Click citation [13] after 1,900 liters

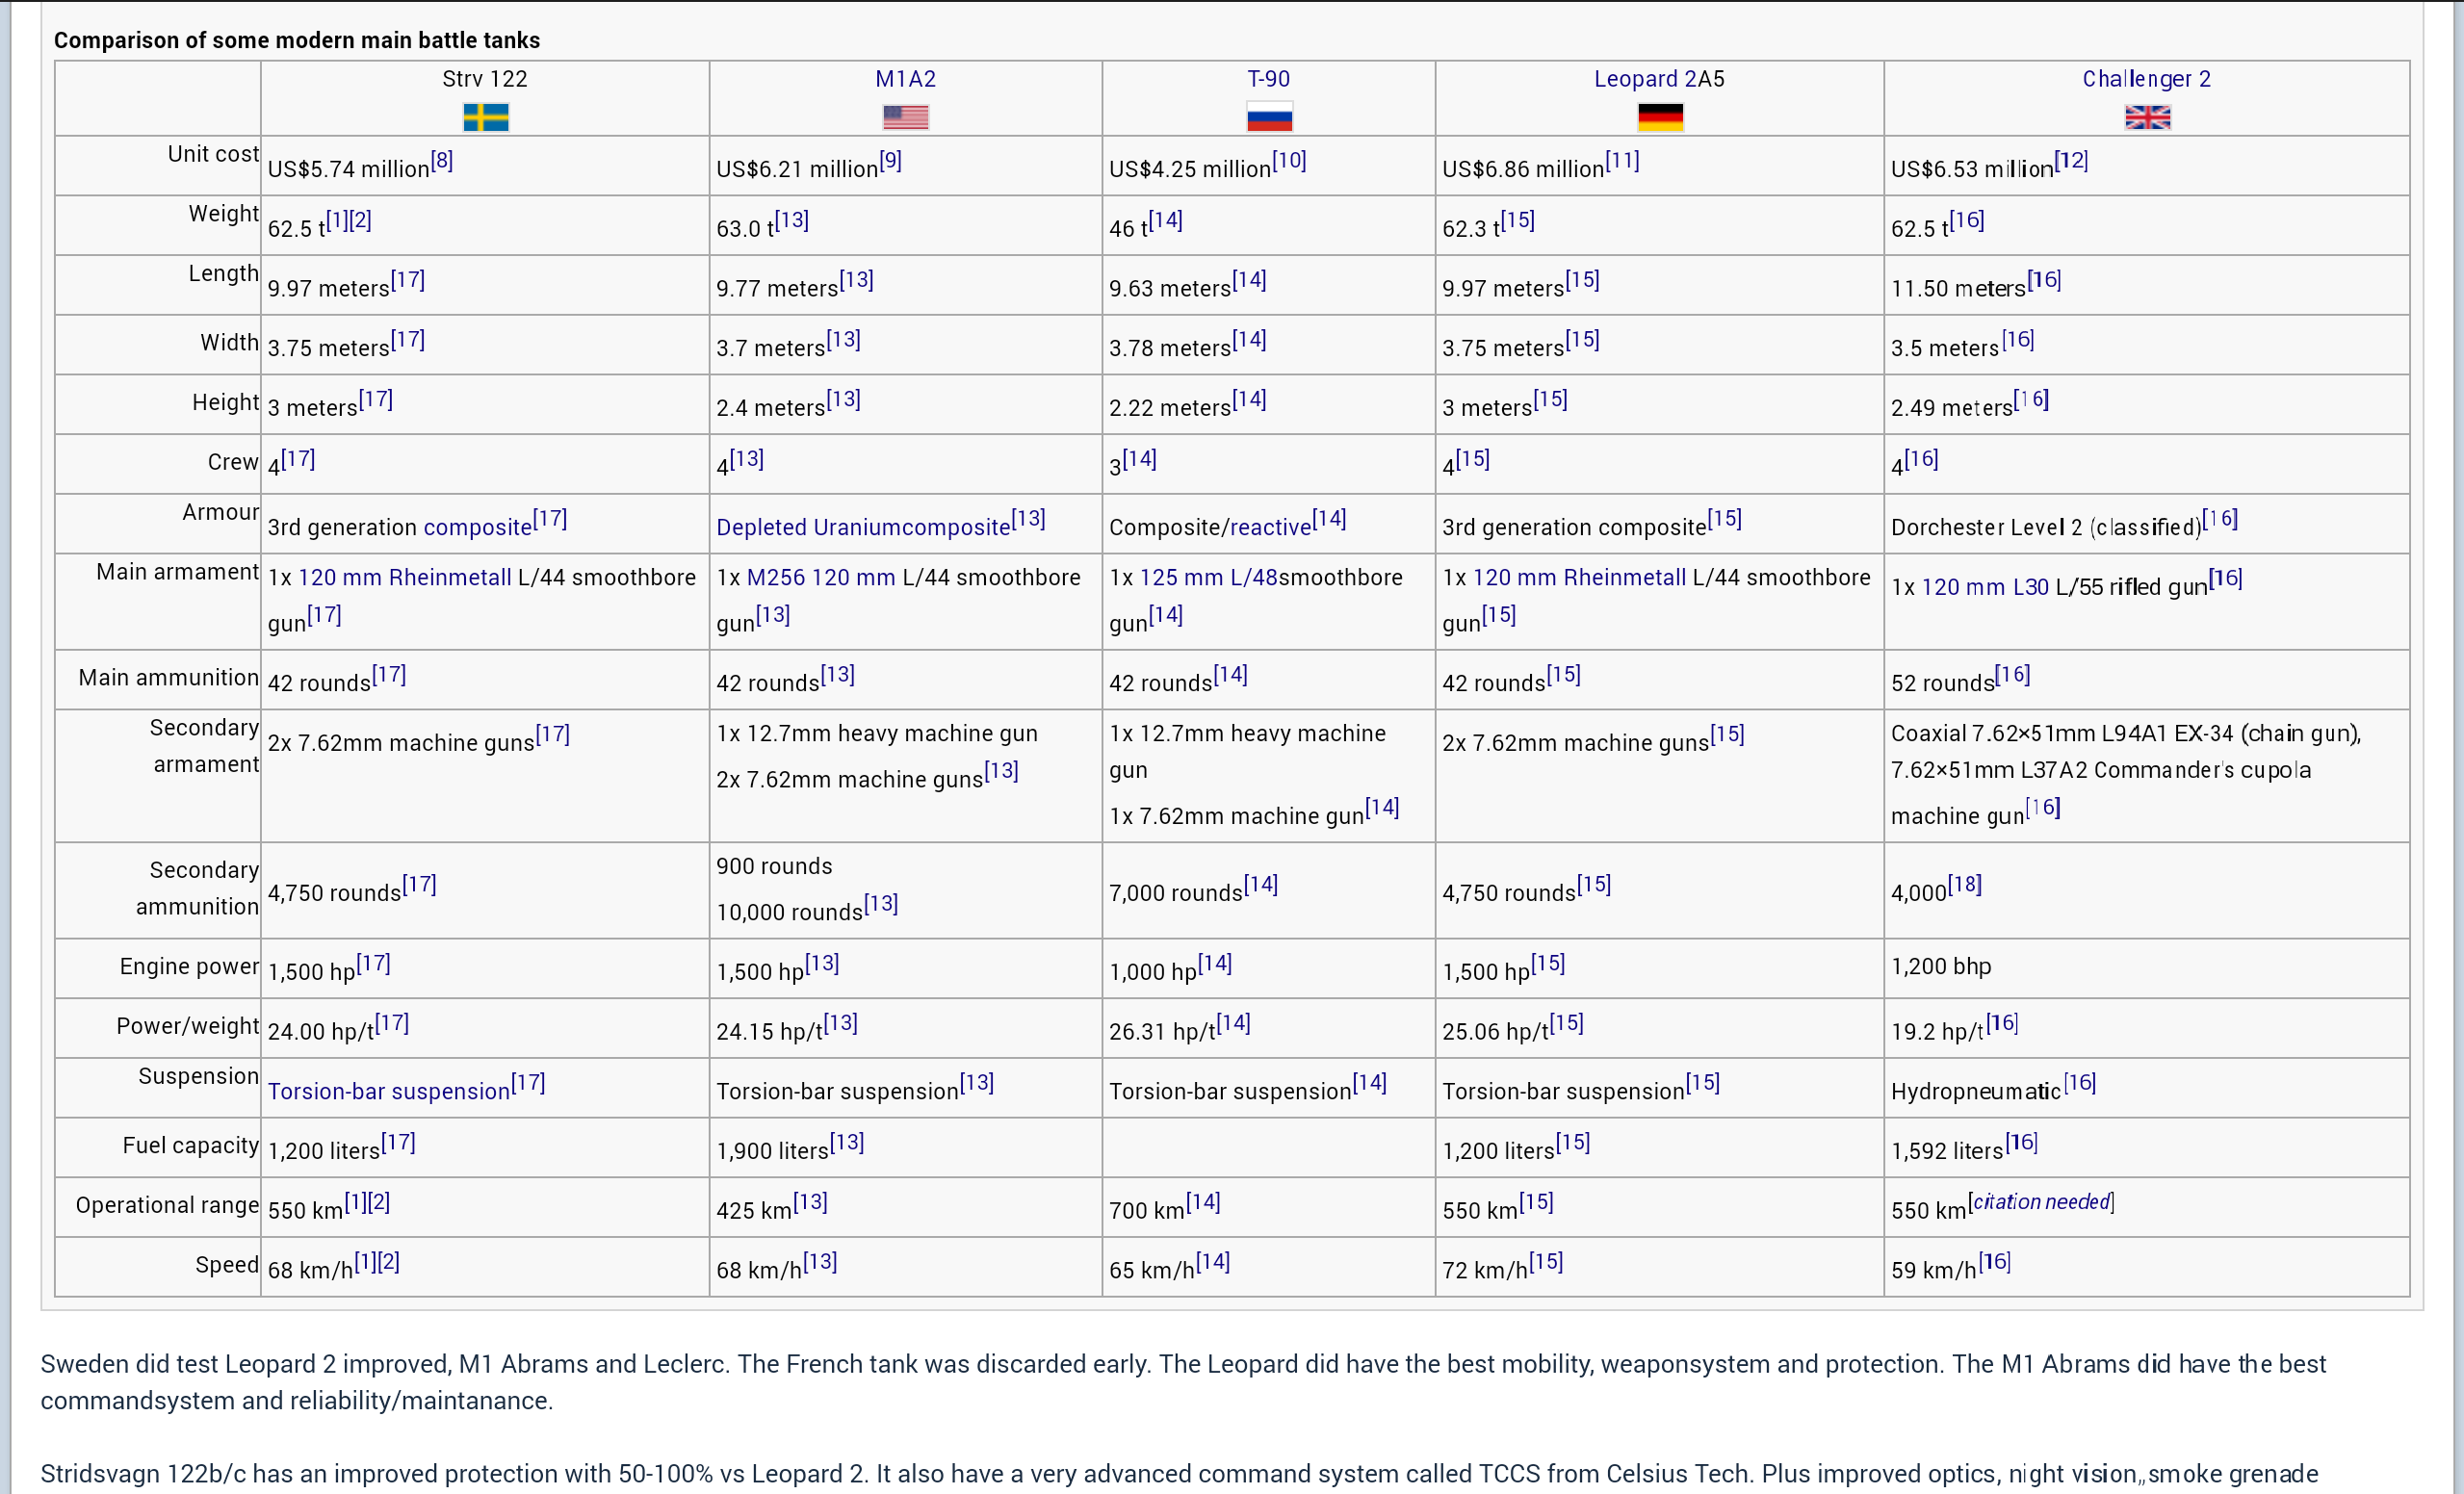[x=847, y=1142]
